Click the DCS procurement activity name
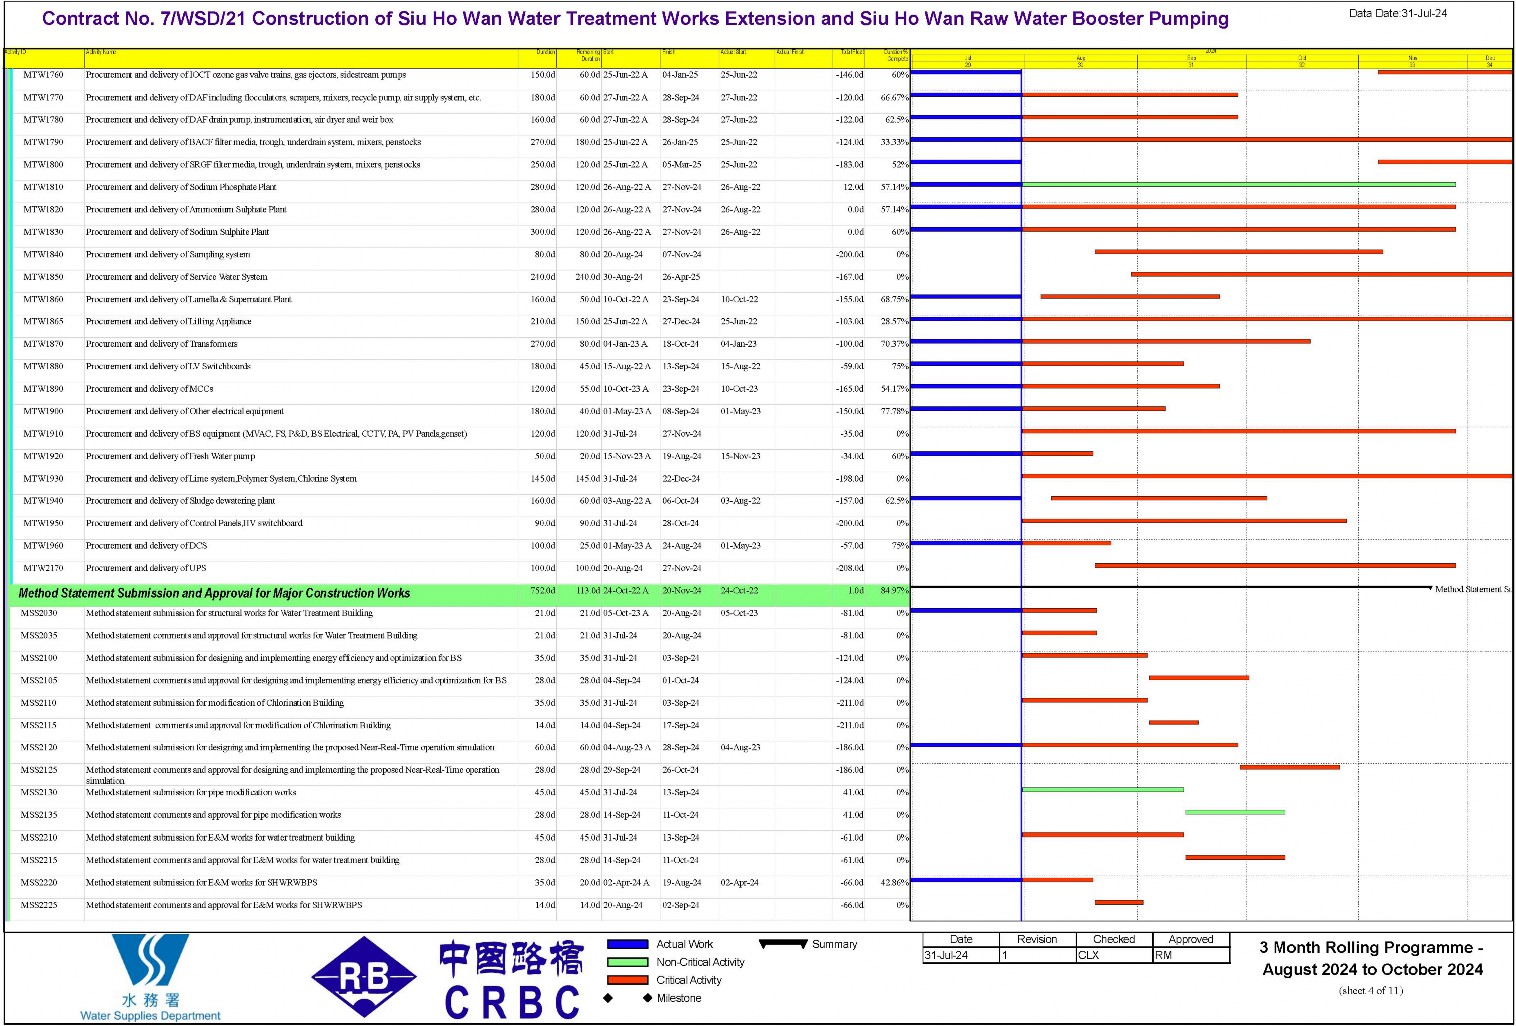 146,546
